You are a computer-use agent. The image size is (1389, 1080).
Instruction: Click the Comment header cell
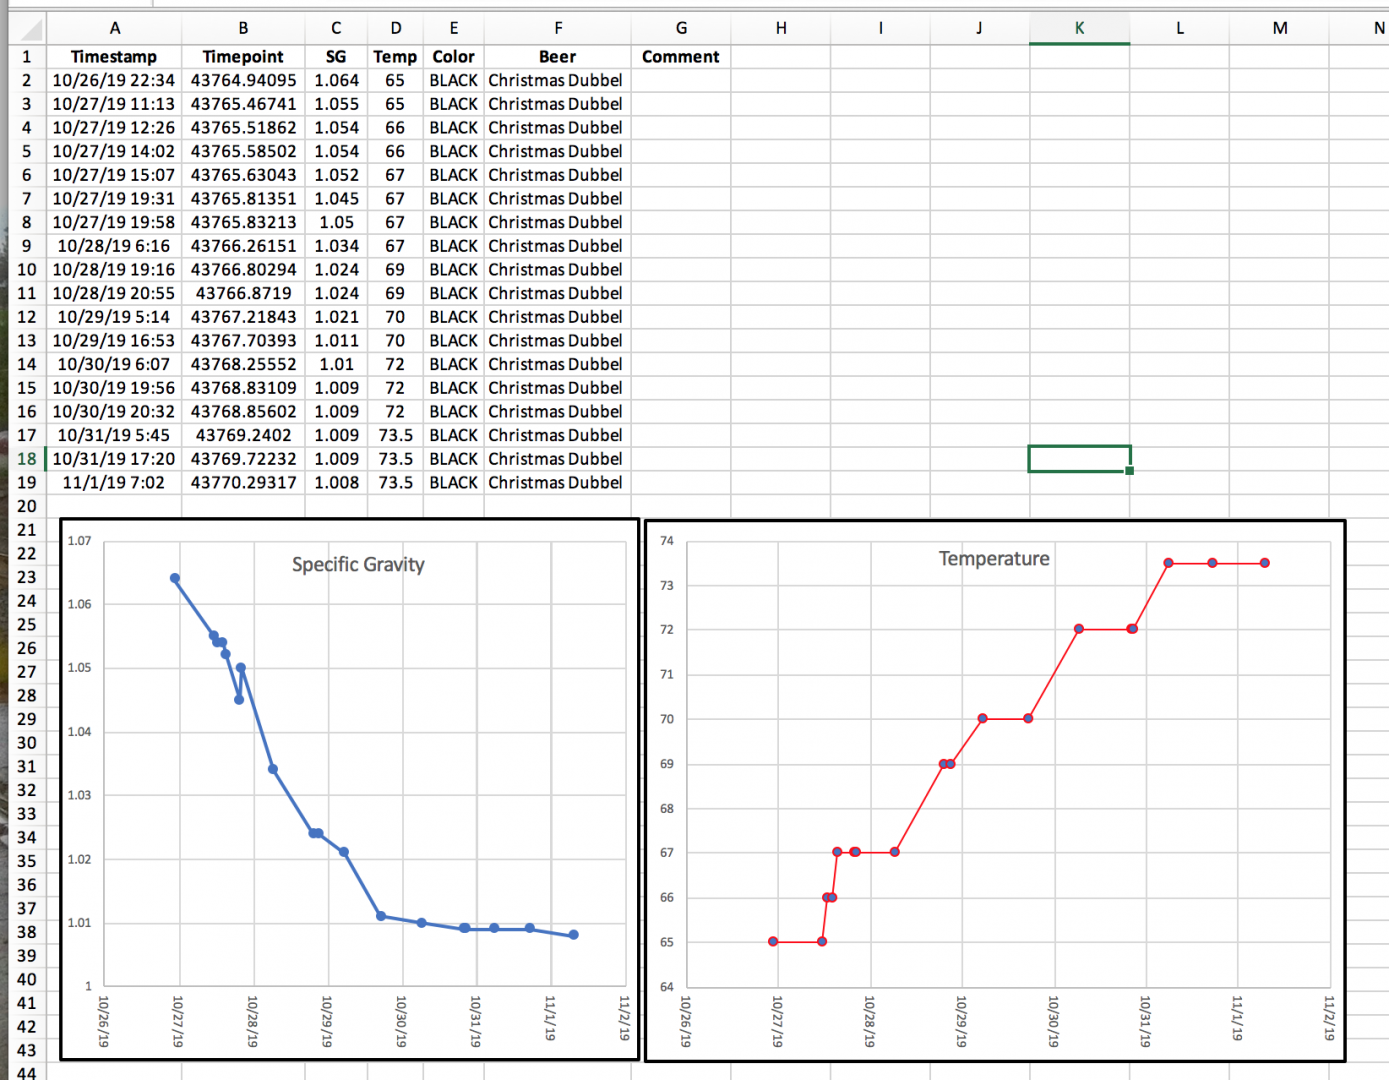click(x=681, y=57)
